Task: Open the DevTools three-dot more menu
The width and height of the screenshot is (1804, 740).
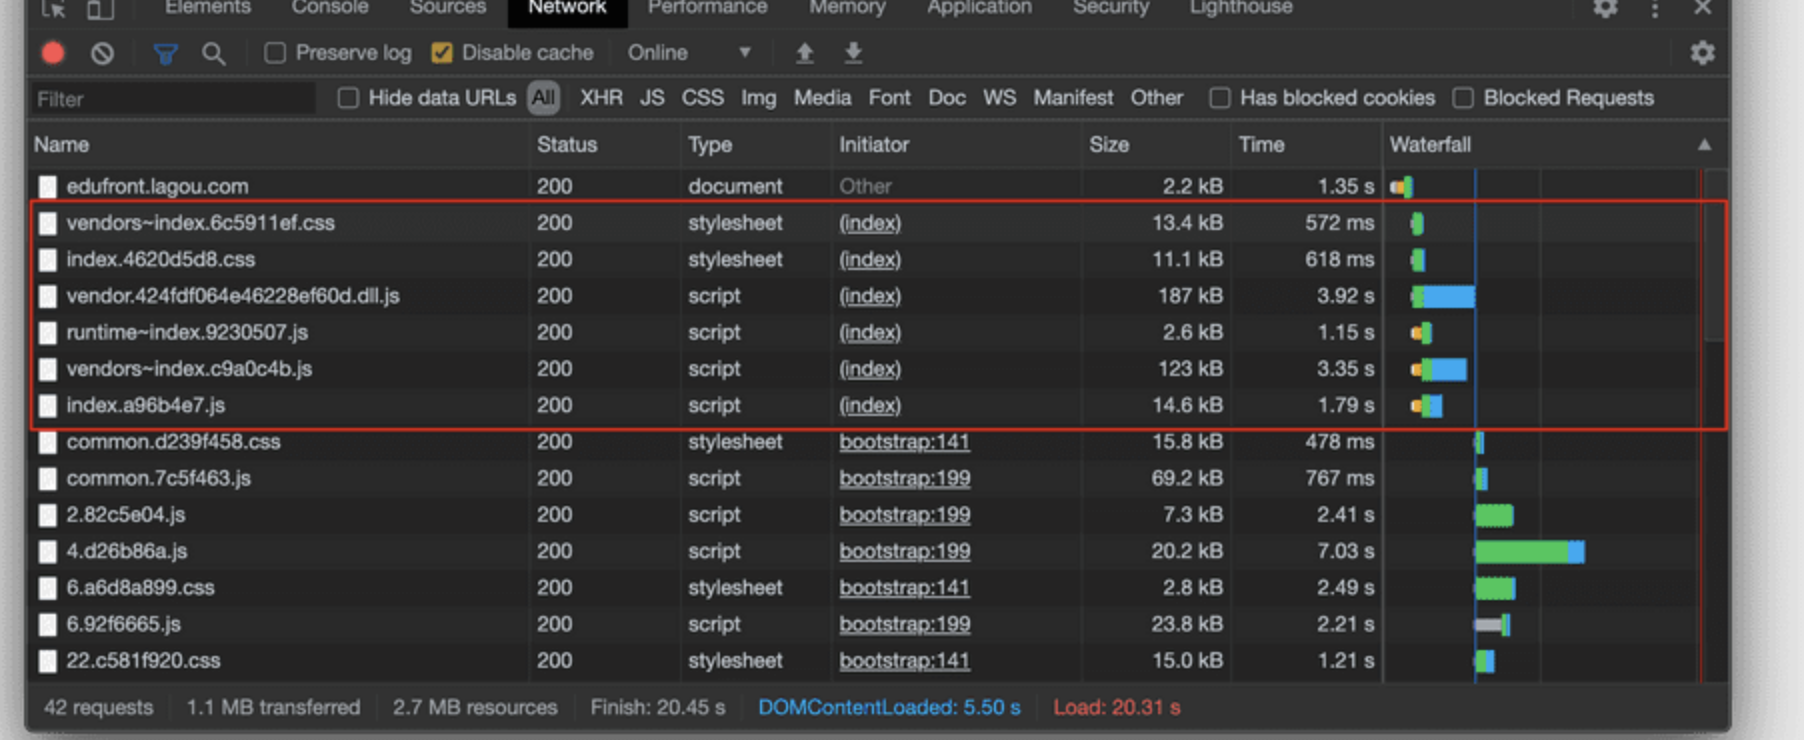Action: coord(1655,9)
